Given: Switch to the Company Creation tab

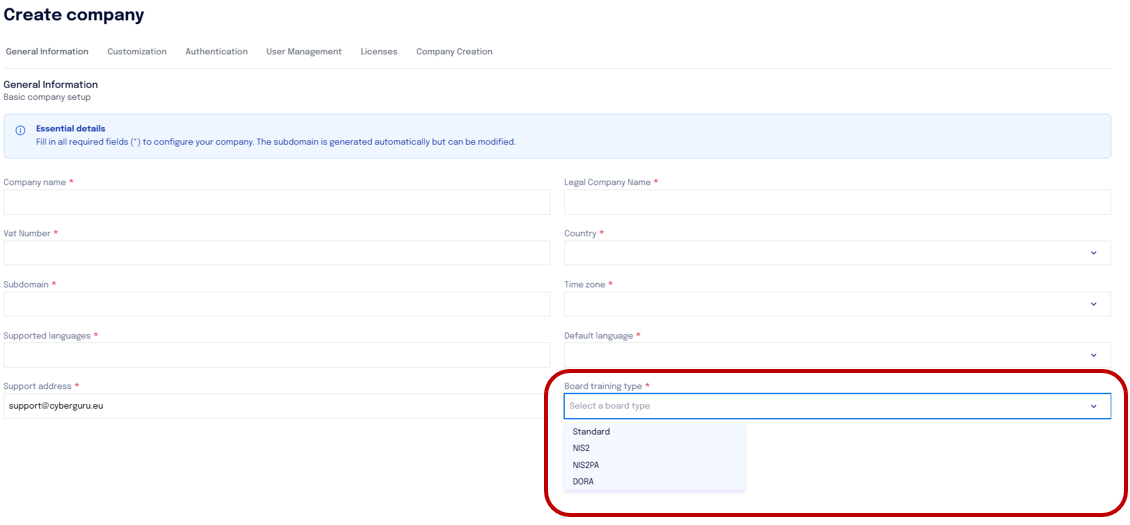Looking at the screenshot, I should [454, 52].
